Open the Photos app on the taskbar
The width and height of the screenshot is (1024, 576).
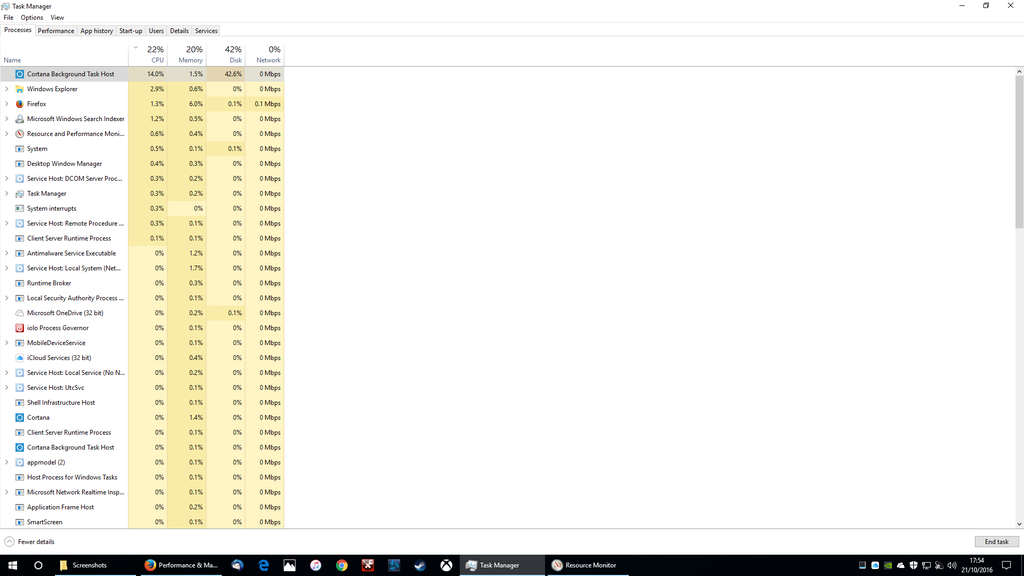[x=289, y=566]
